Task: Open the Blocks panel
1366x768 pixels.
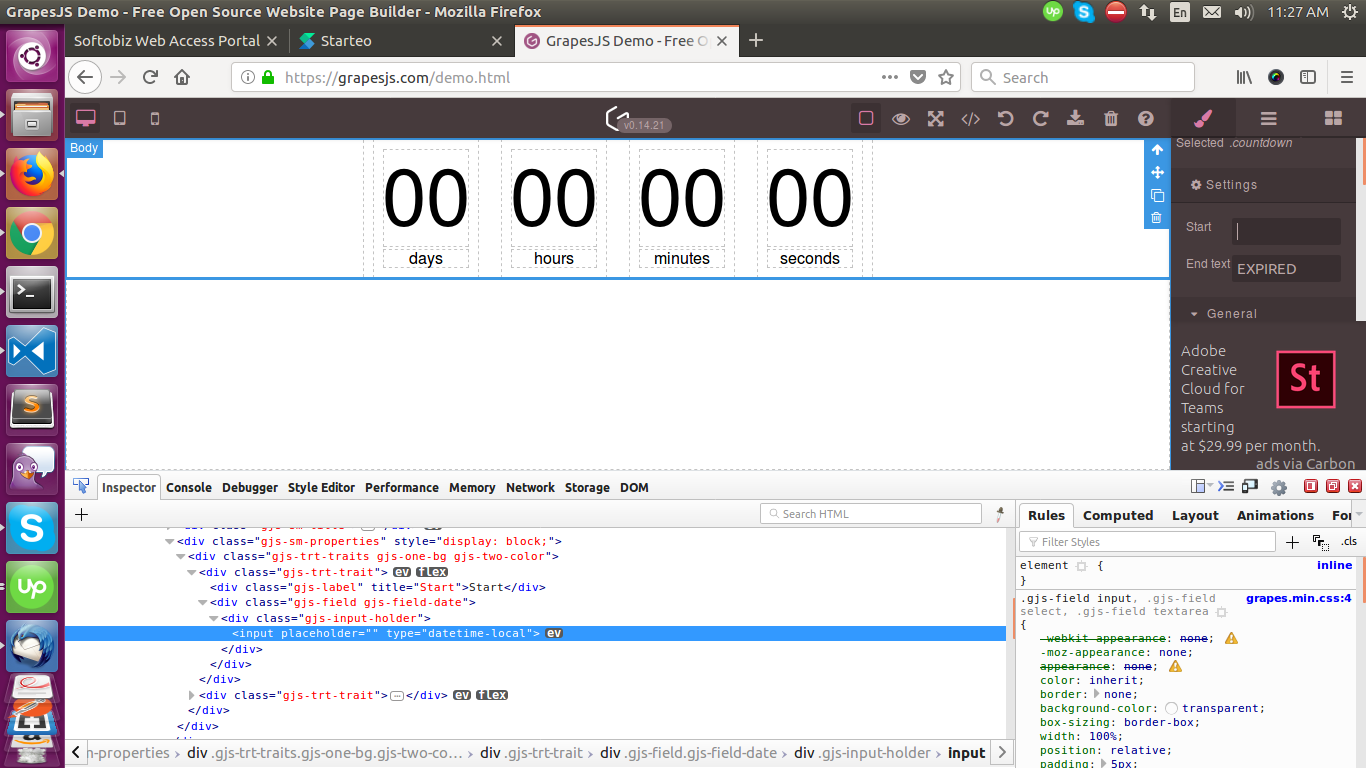Action: [x=1333, y=118]
